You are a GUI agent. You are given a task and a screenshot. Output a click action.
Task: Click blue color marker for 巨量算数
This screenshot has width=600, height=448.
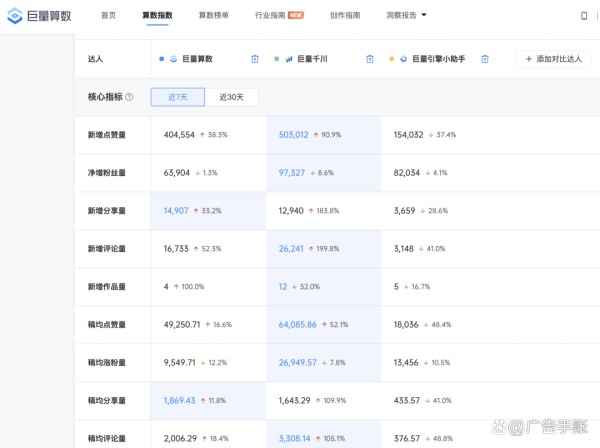tap(161, 59)
